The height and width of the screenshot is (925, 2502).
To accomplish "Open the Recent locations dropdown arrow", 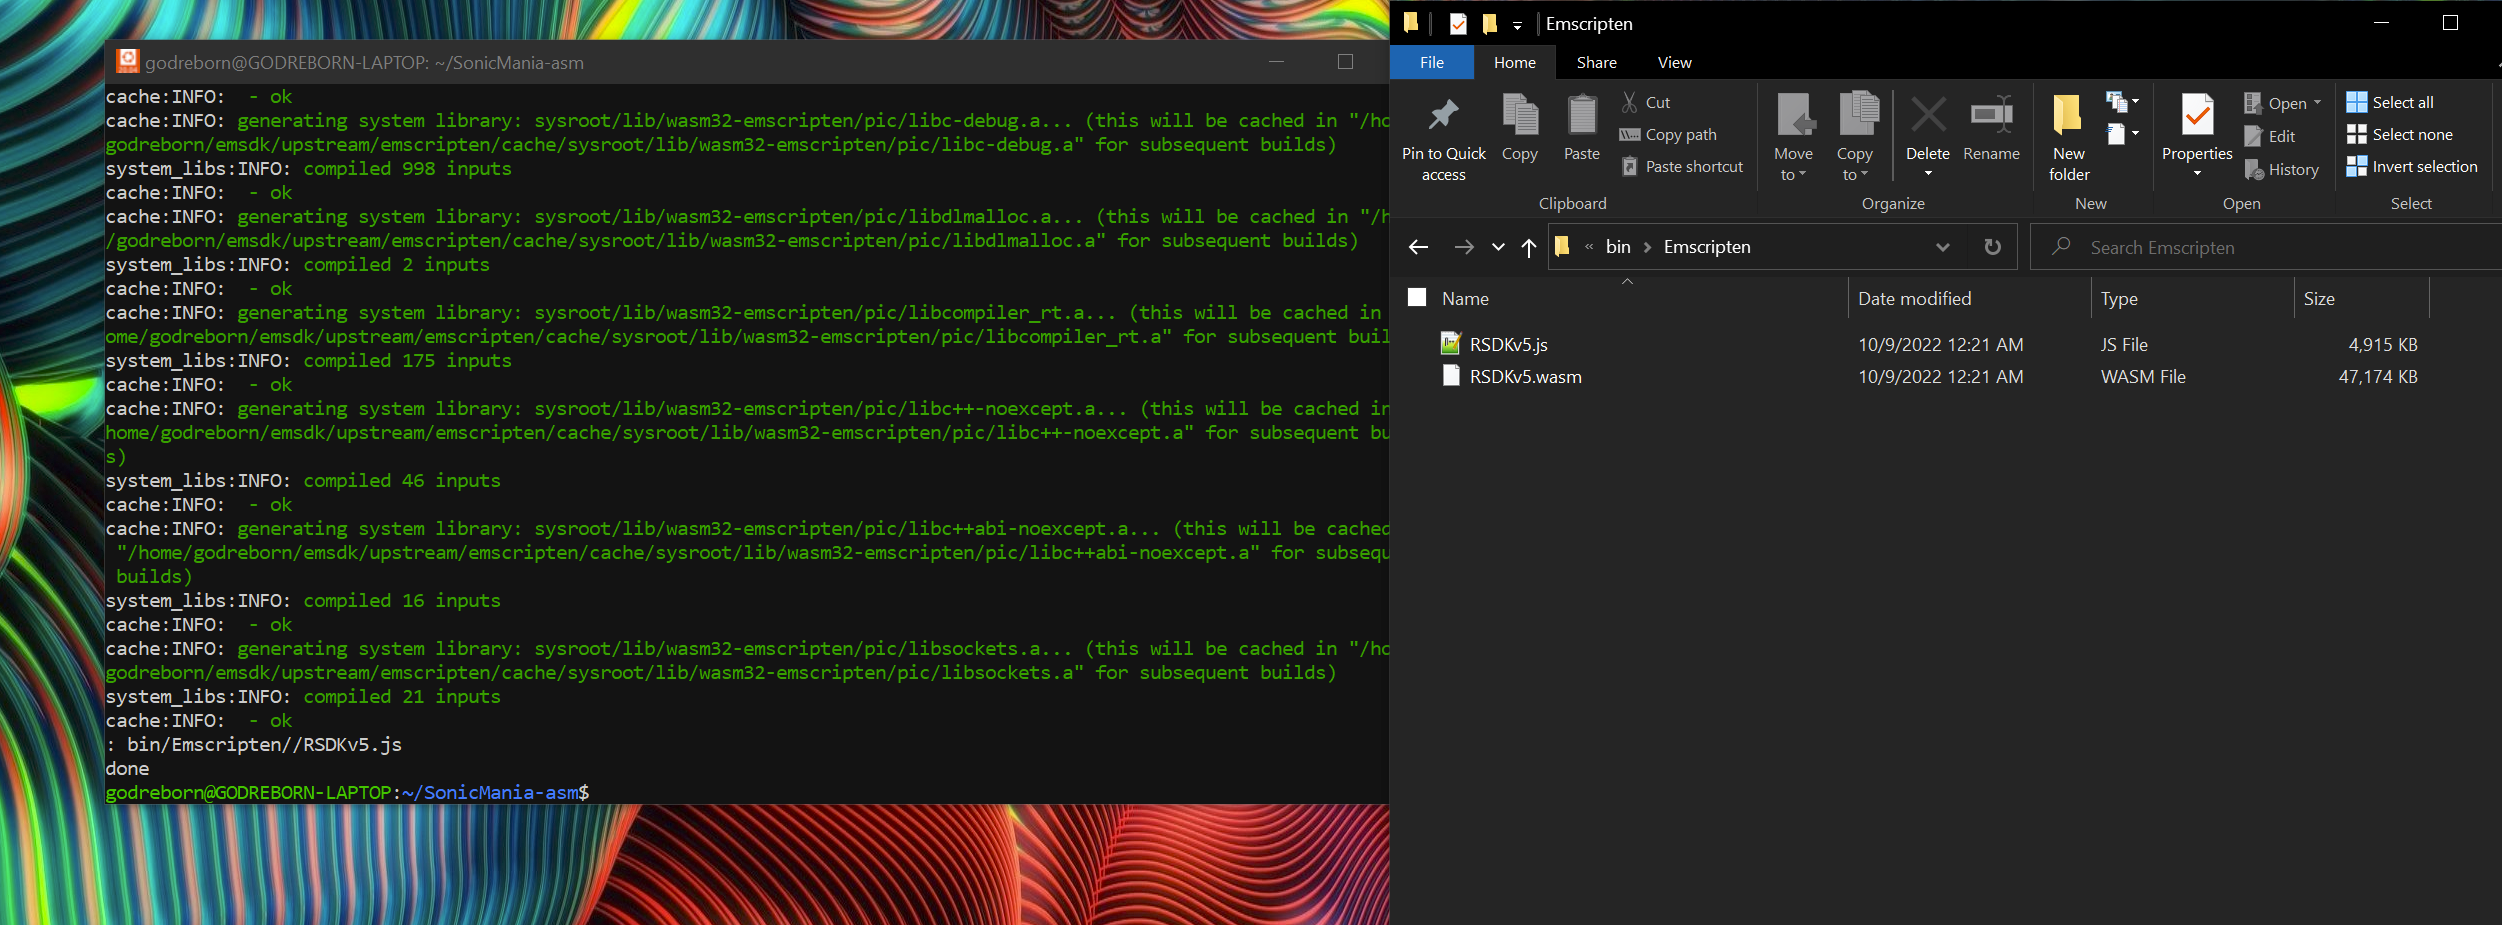I will point(1498,247).
